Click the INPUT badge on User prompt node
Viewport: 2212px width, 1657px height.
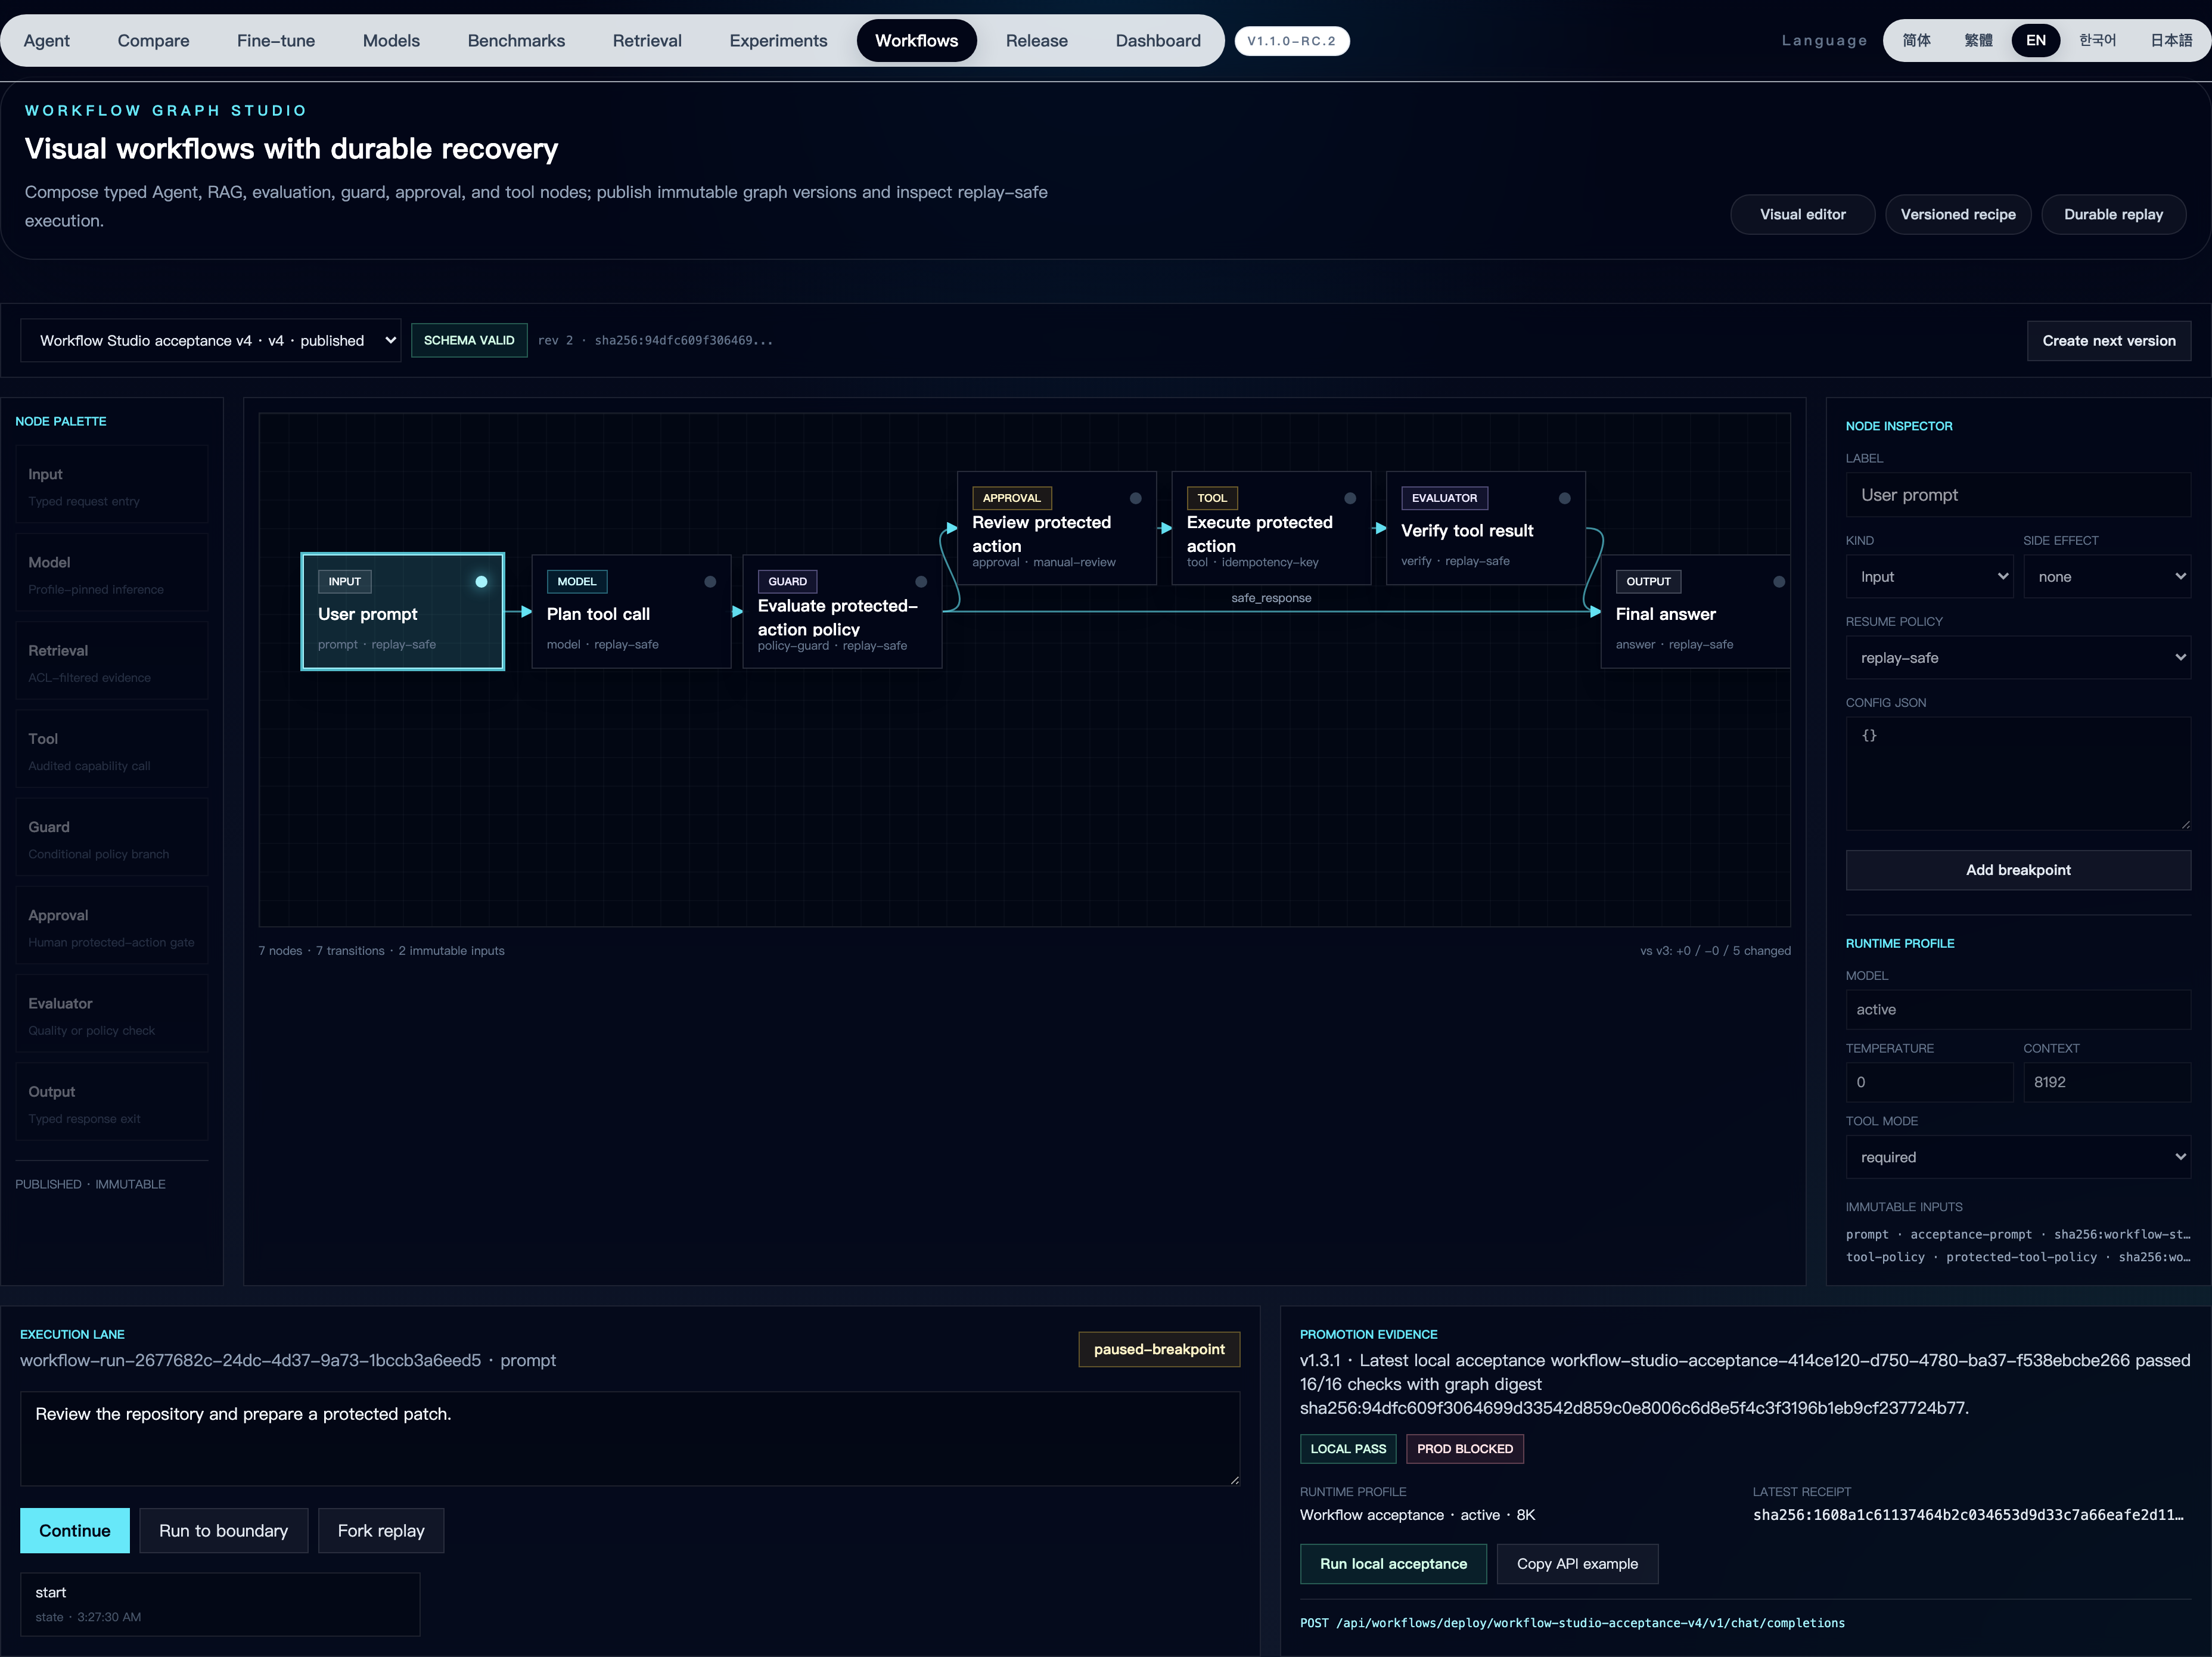[x=345, y=582]
